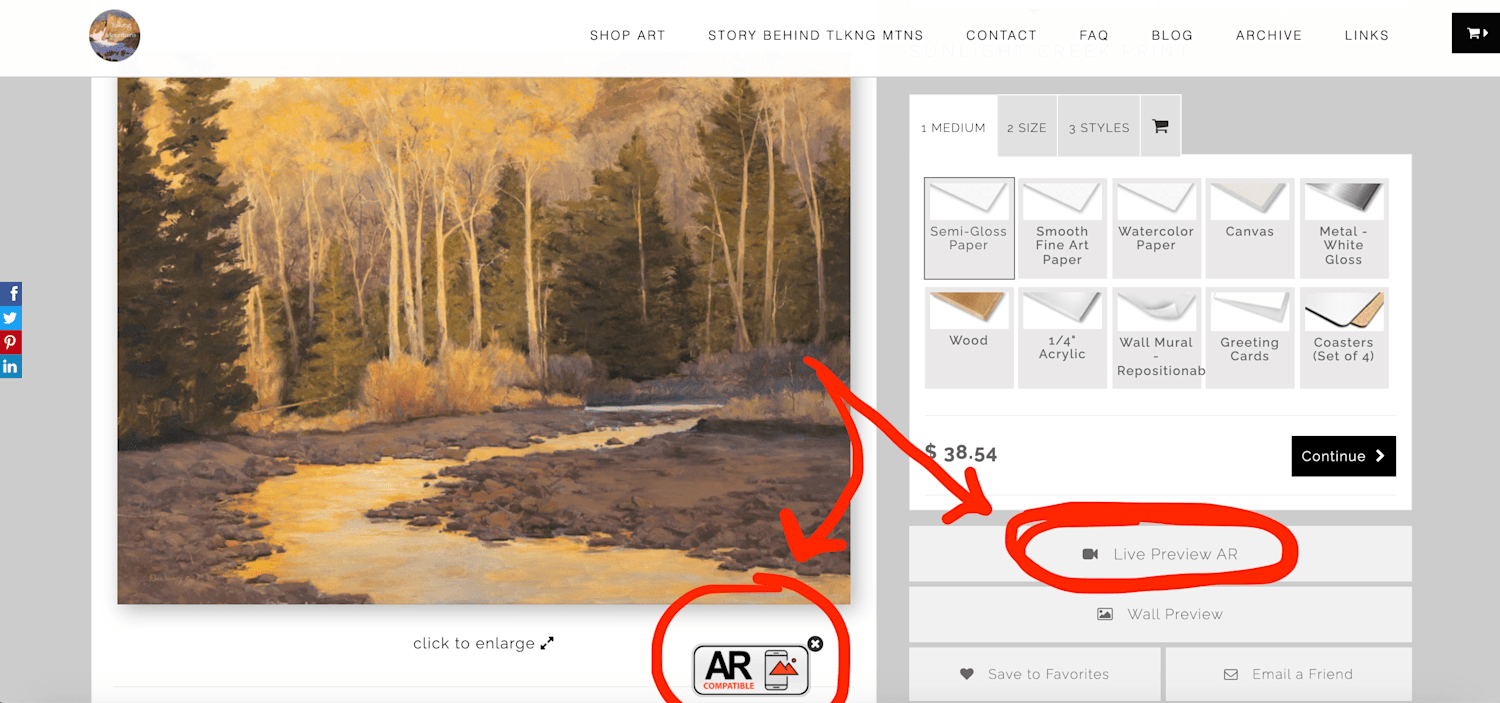Switch to the 3 Styles tab
The image size is (1500, 703).
tap(1098, 127)
